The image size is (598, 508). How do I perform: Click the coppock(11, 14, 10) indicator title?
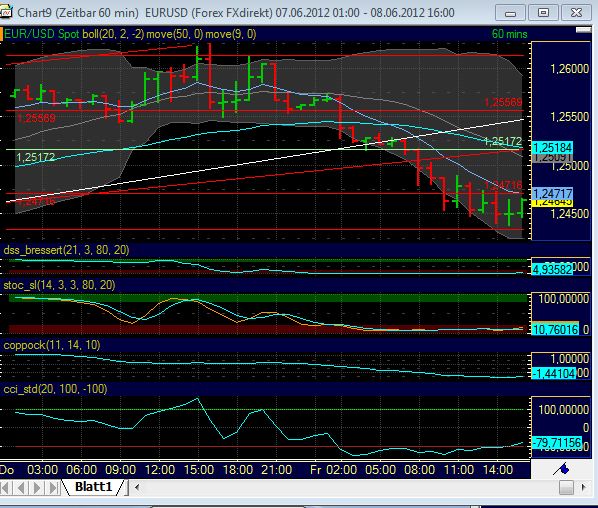pos(52,345)
